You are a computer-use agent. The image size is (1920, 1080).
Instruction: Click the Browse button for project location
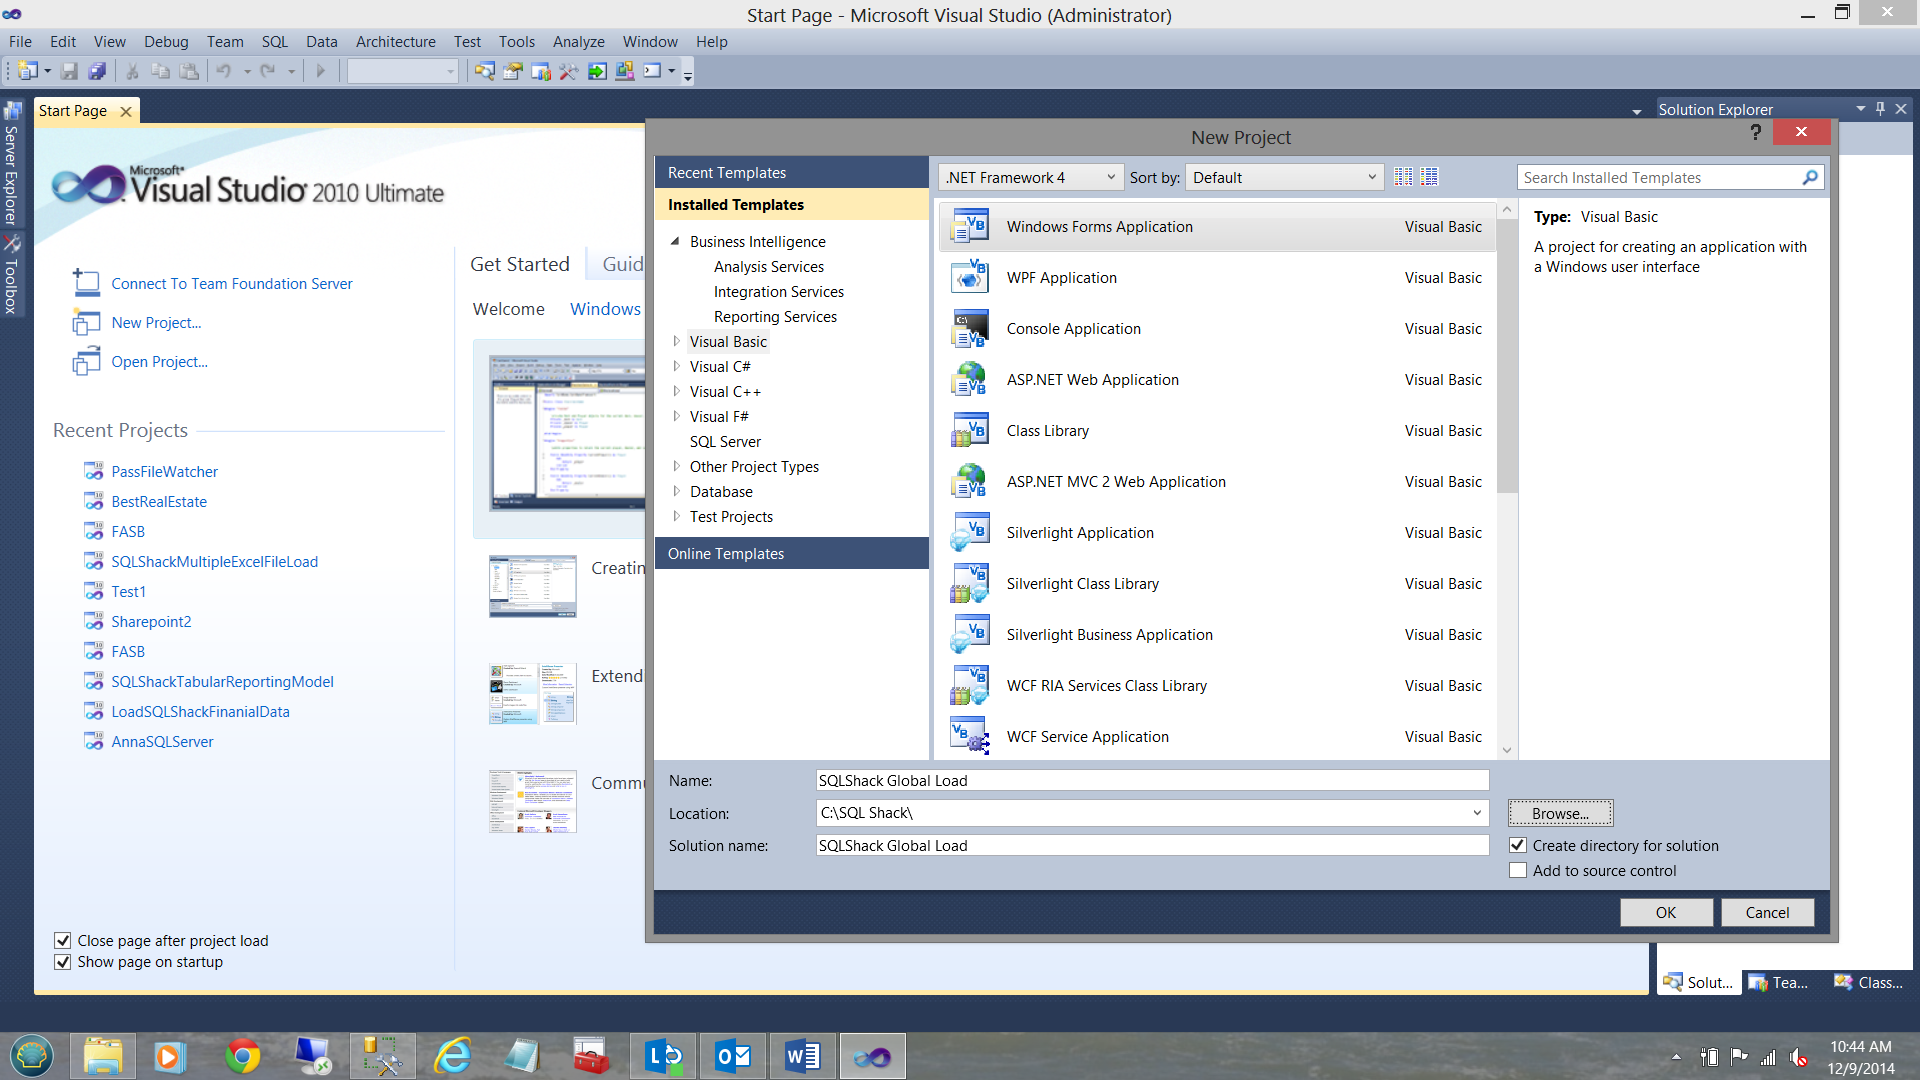pyautogui.click(x=1560, y=813)
